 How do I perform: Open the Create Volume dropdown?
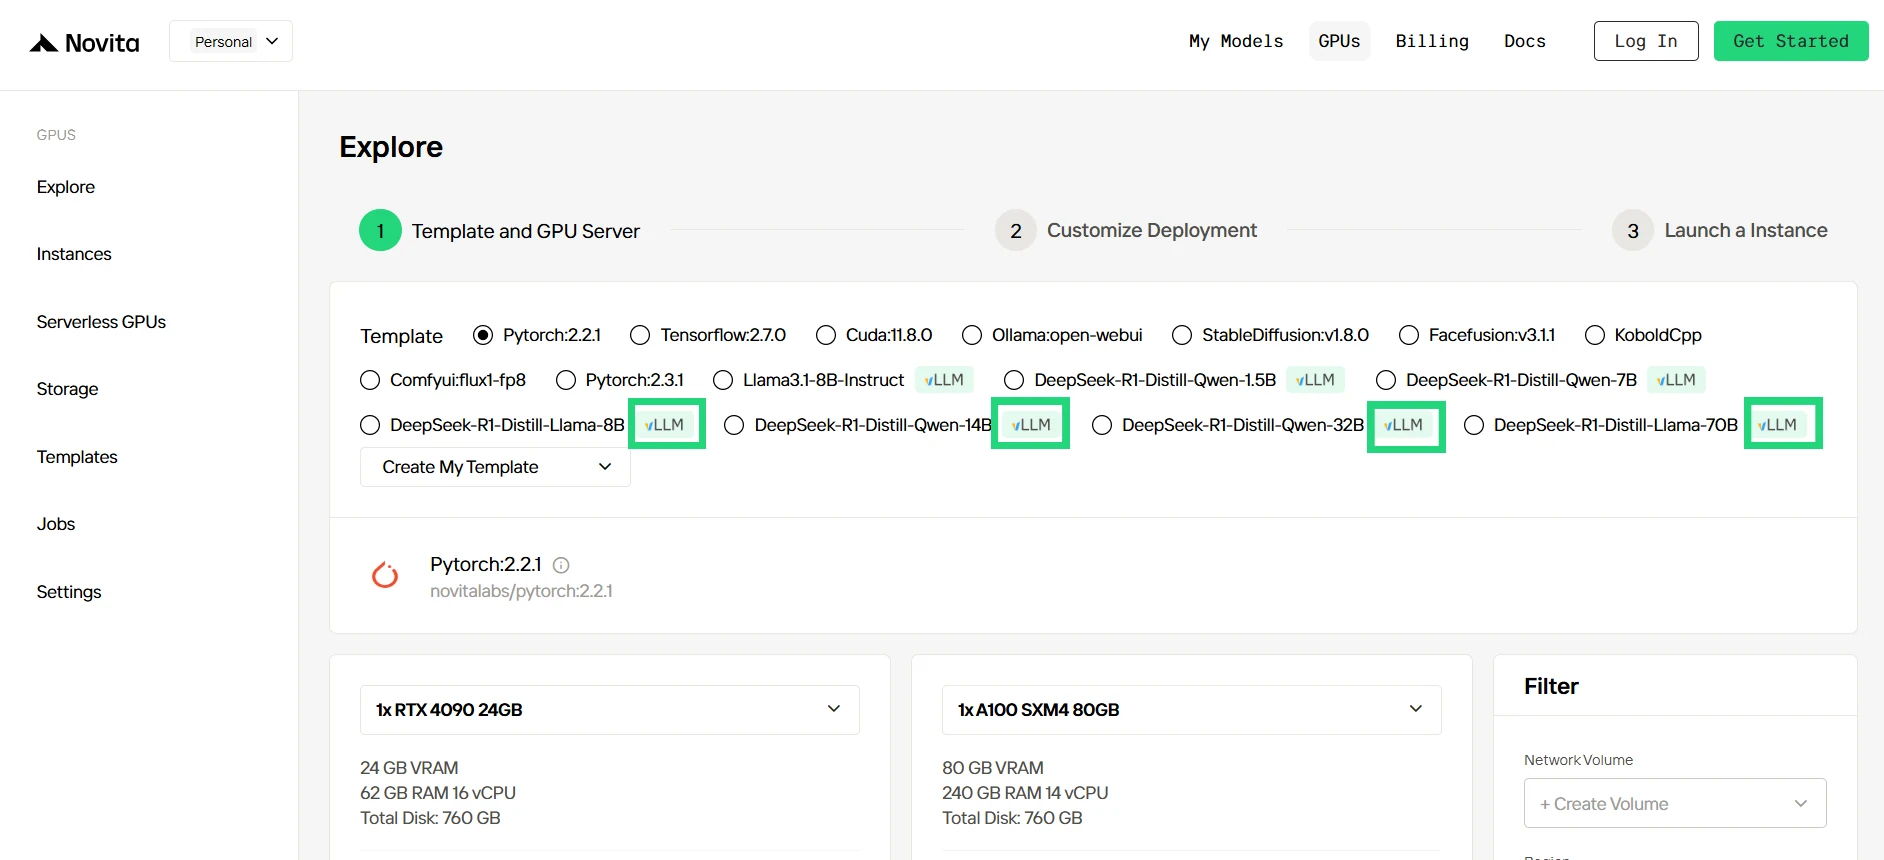[1675, 803]
